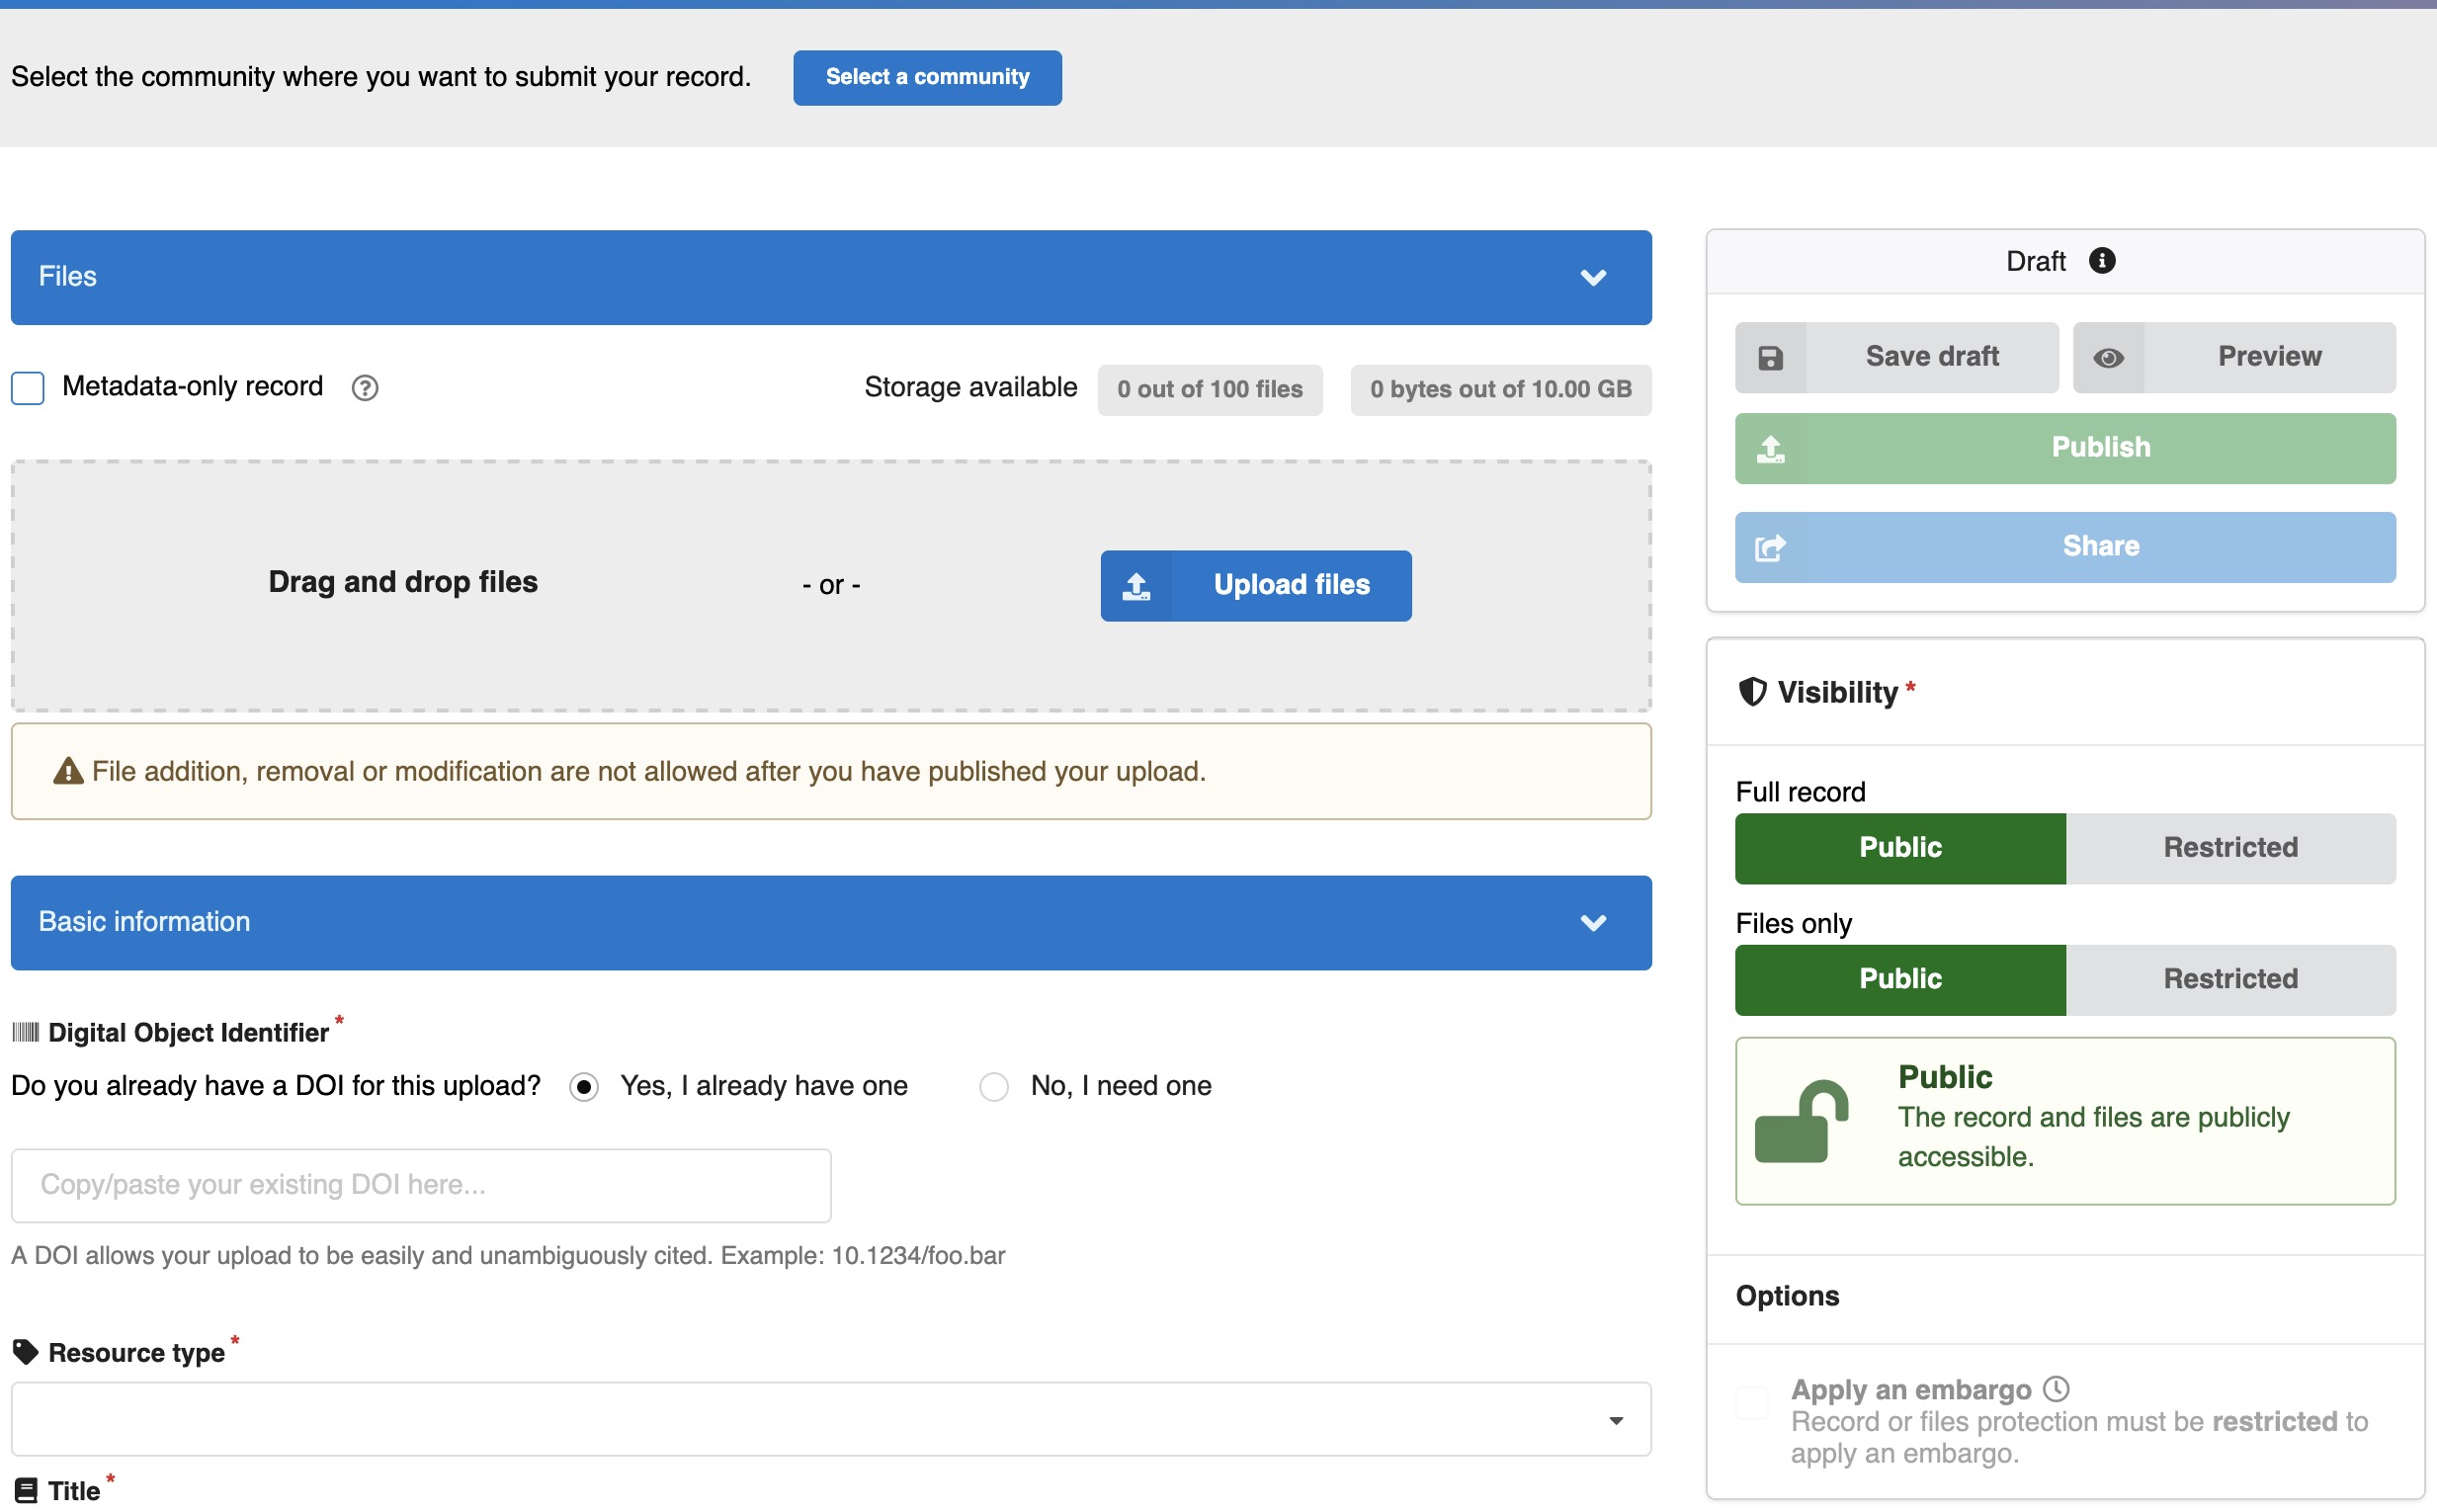Click the 'Full record' label
The image size is (2437, 1512).
pyautogui.click(x=1800, y=792)
